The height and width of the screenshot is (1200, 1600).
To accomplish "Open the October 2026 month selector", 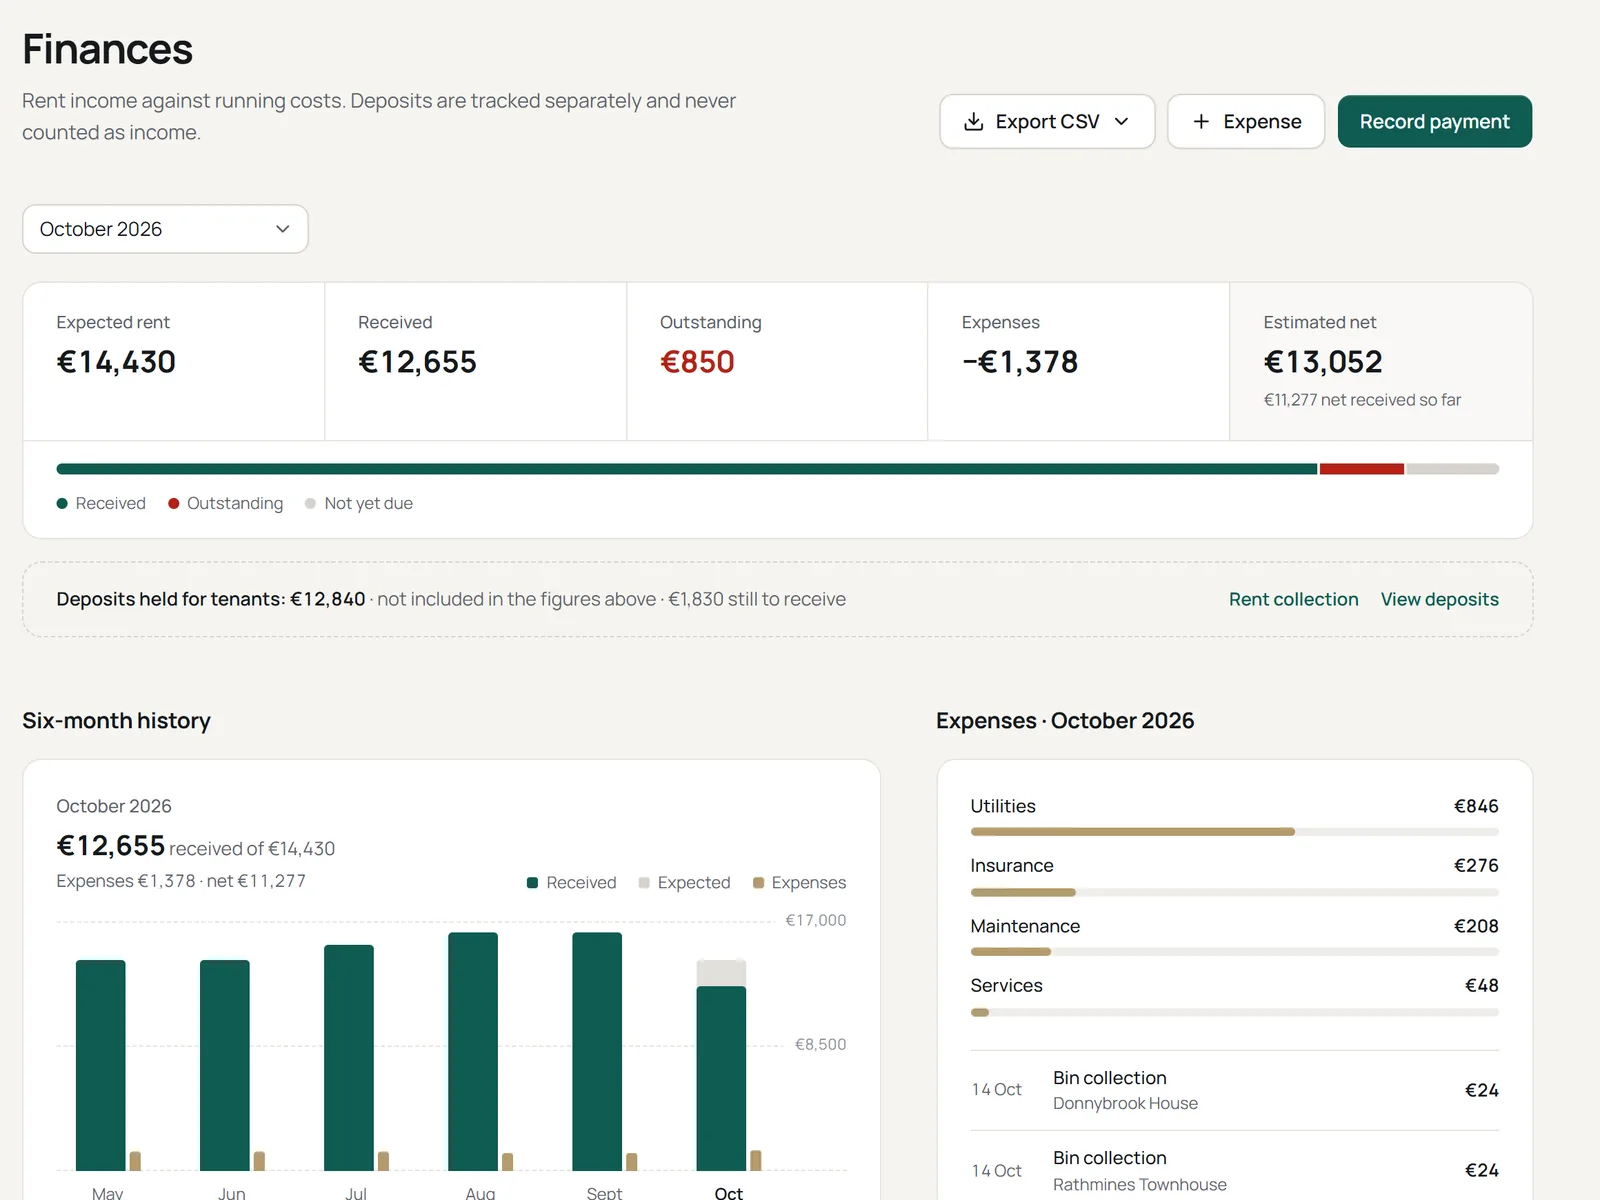I will pyautogui.click(x=165, y=229).
